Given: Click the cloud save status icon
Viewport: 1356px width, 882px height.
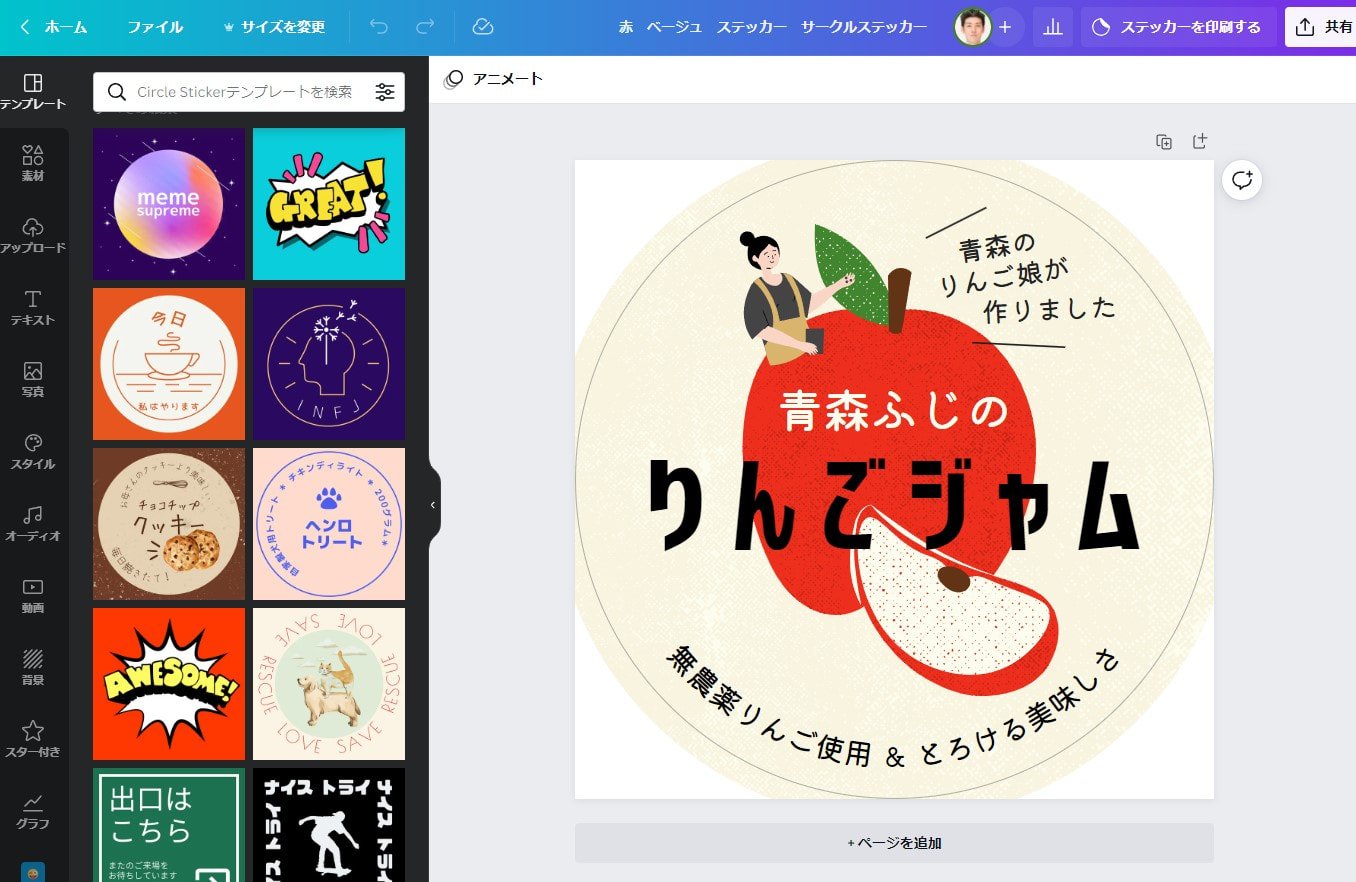Looking at the screenshot, I should [483, 27].
